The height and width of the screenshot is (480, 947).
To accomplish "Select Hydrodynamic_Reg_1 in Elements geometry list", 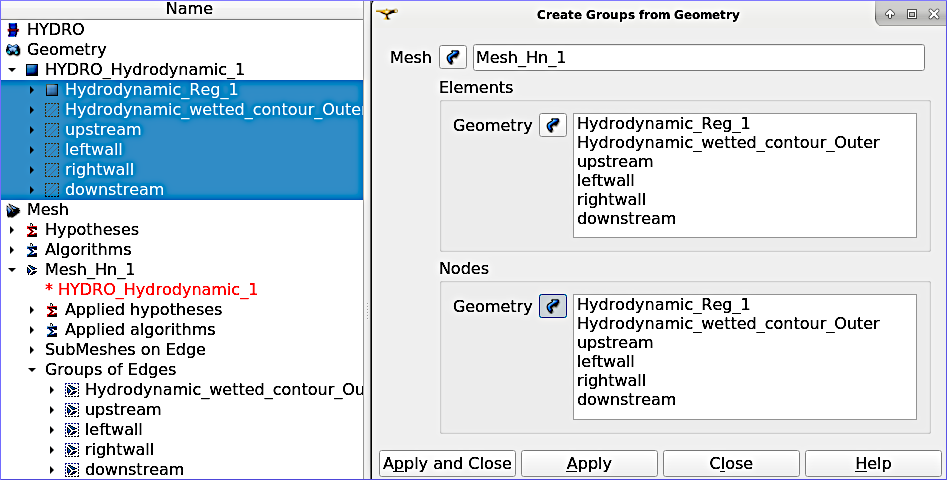I will 663,124.
